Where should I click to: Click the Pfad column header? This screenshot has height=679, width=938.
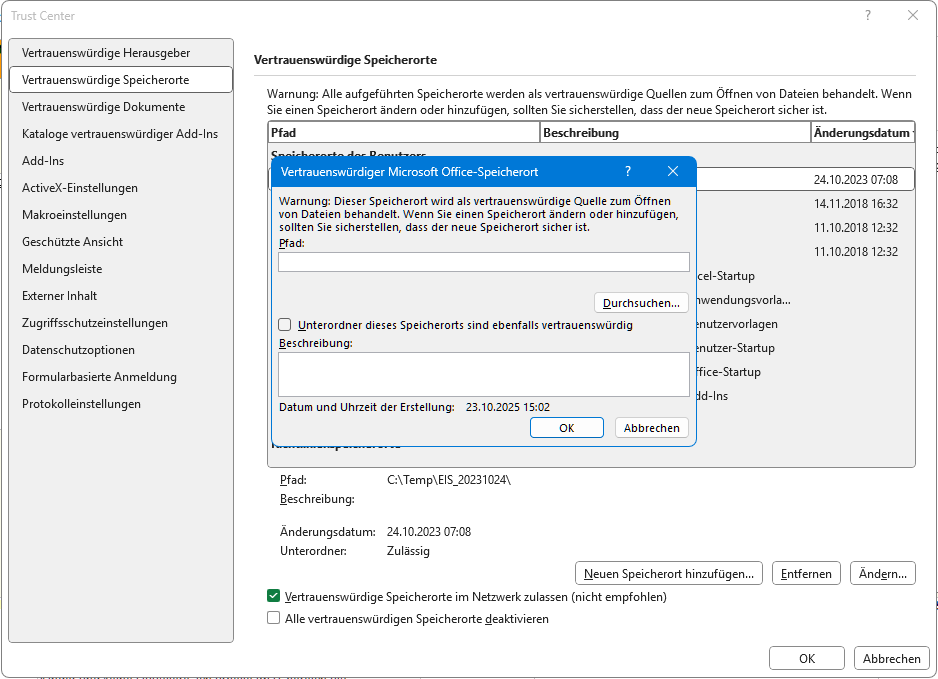[x=403, y=132]
